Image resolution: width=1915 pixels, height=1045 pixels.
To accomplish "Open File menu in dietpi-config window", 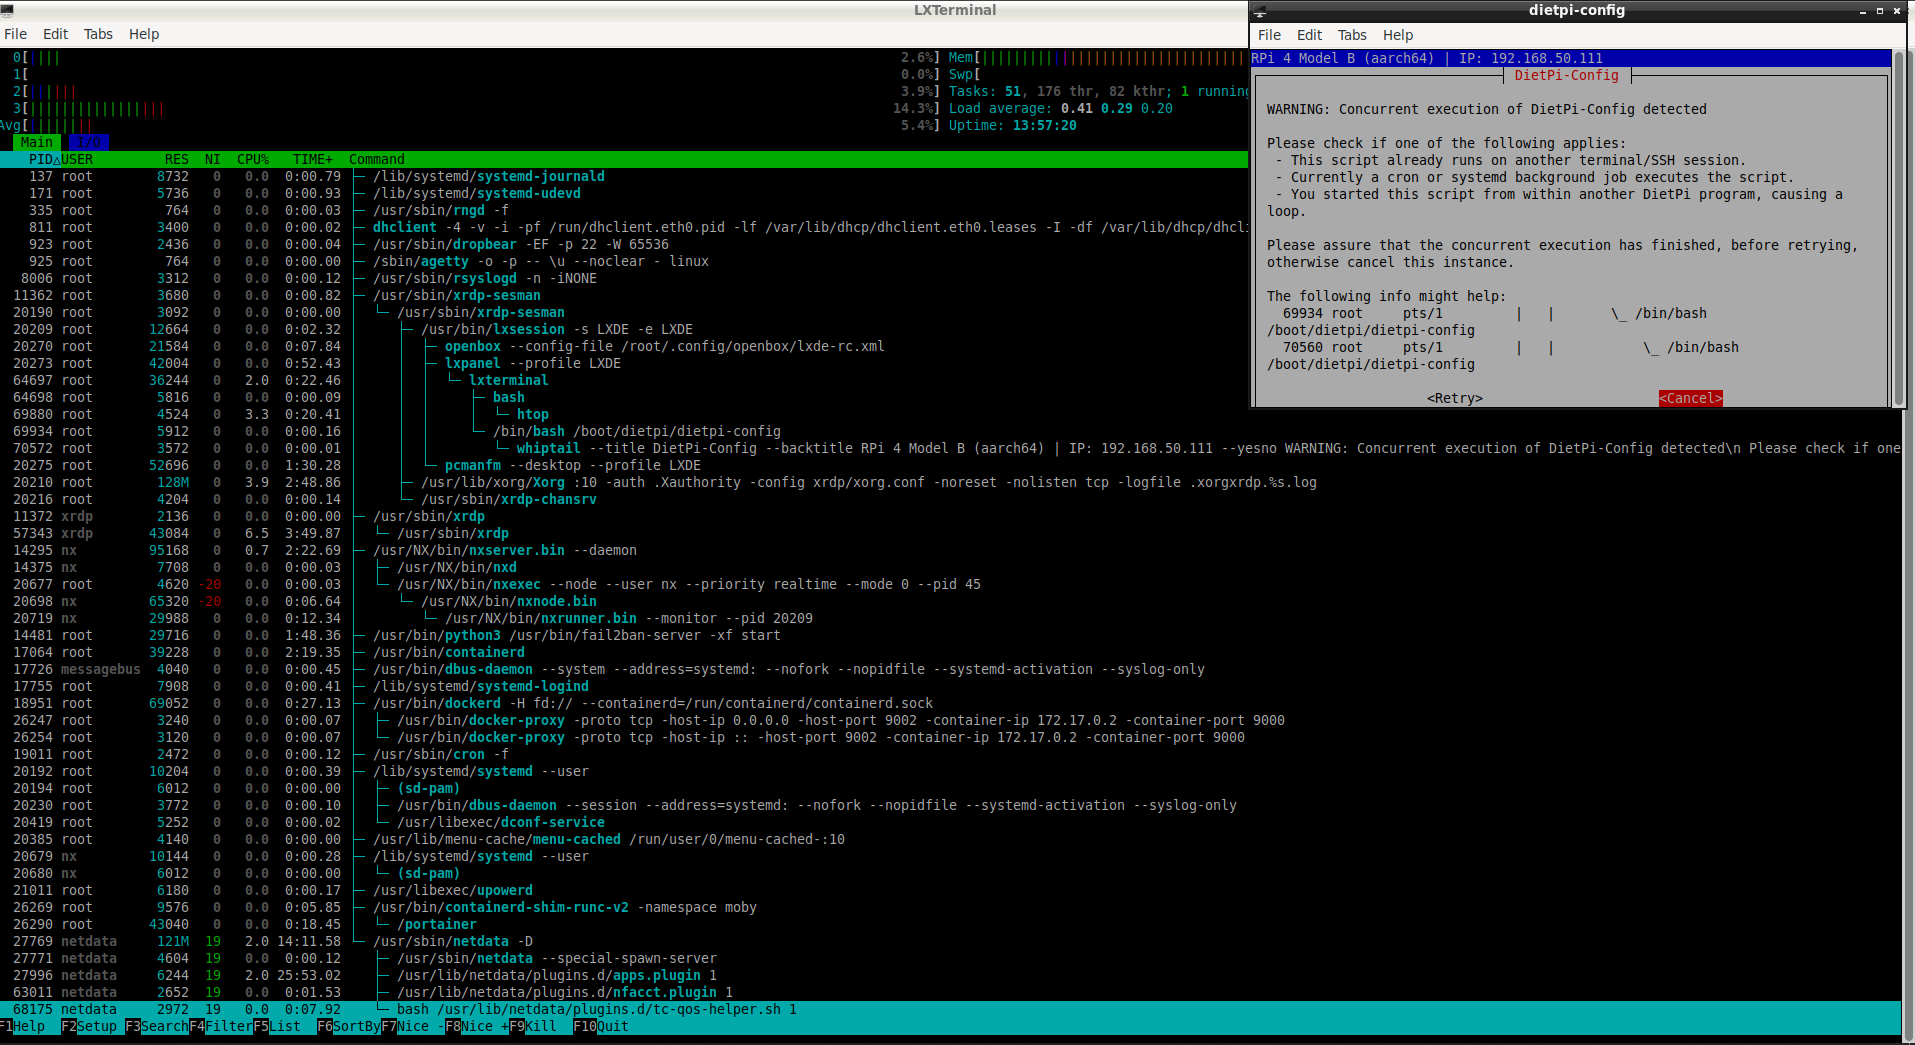I will tap(1269, 35).
